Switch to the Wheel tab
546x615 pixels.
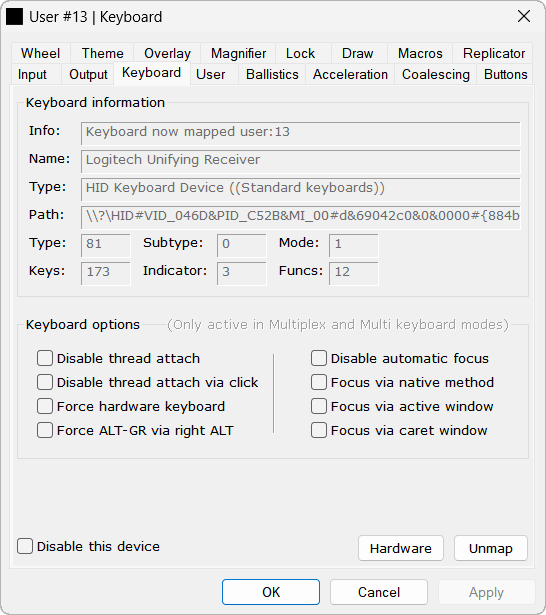(40, 53)
